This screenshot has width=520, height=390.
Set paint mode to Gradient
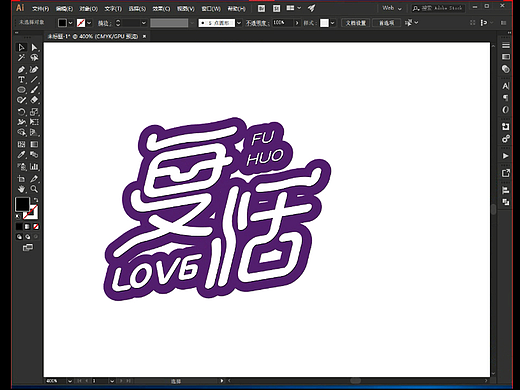click(27, 227)
